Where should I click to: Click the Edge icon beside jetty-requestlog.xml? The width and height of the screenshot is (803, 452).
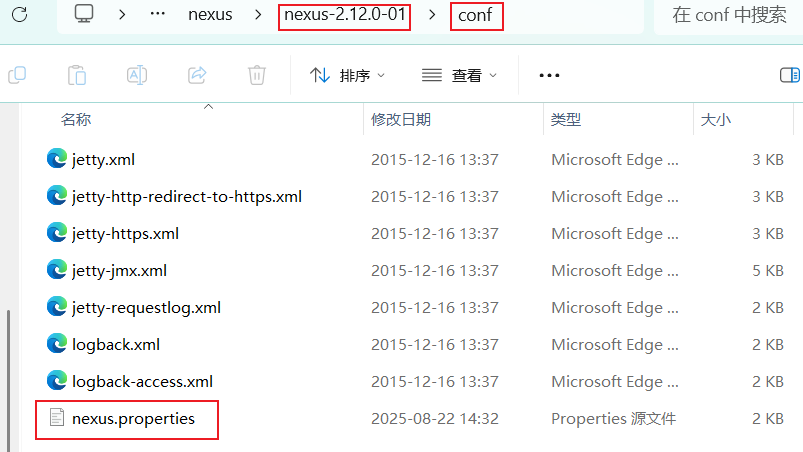click(x=57, y=307)
